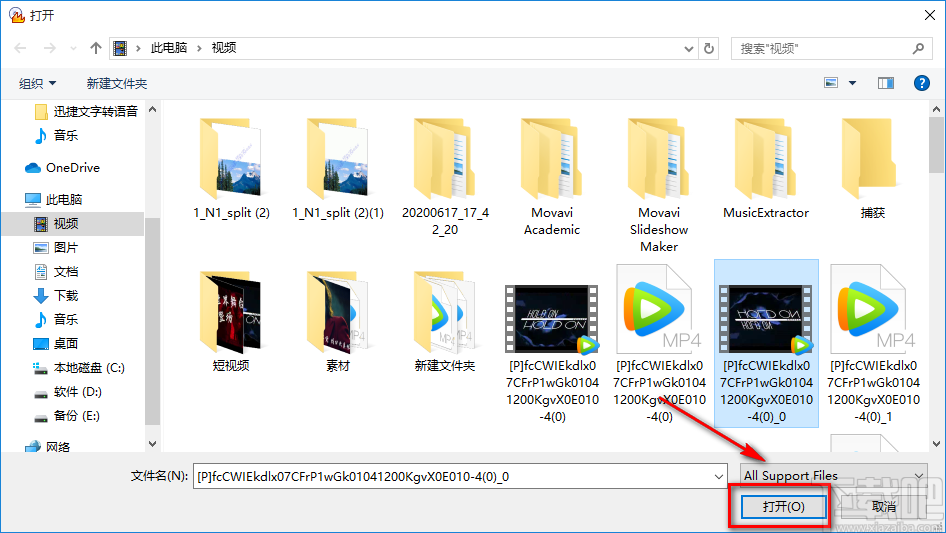Select the 短视频 folder

[x=231, y=321]
